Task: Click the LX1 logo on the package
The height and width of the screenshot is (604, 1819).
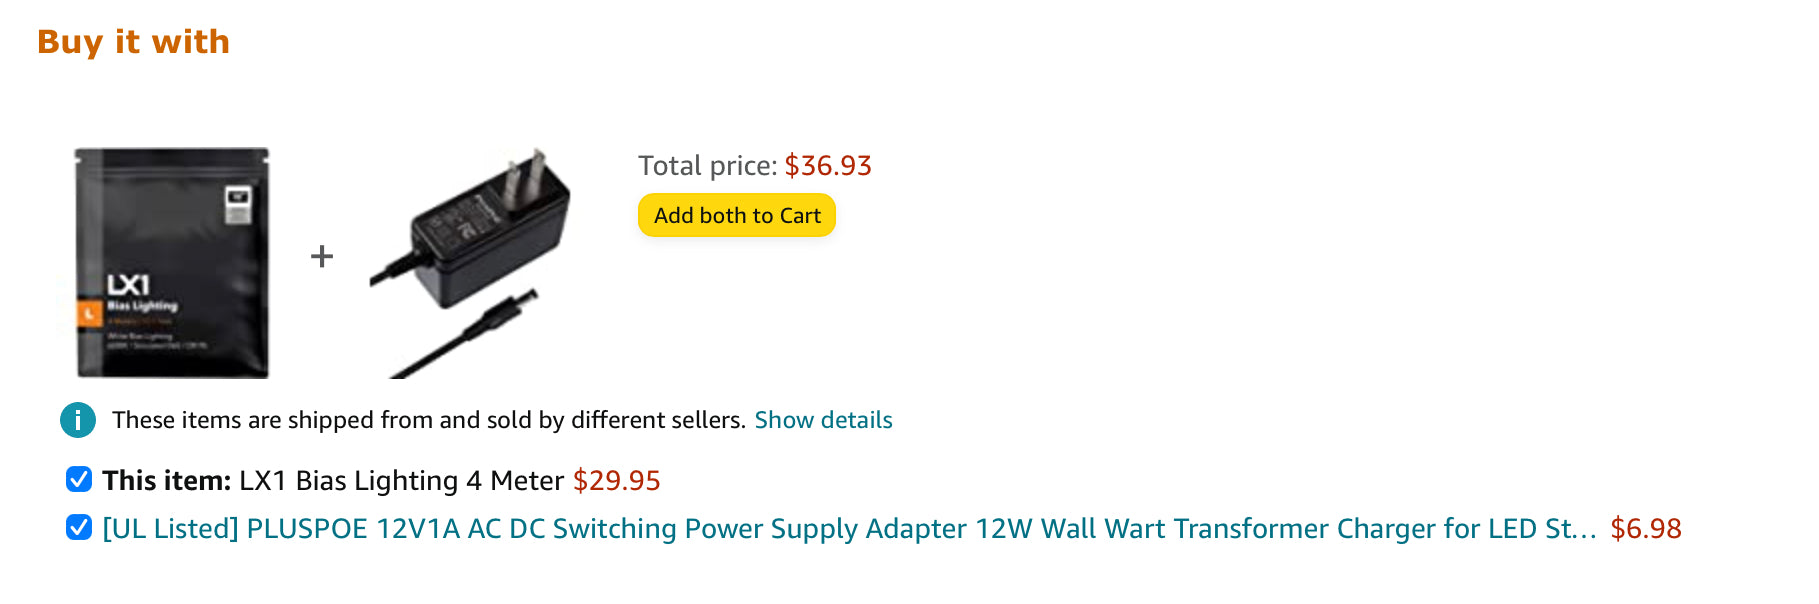Action: tap(128, 285)
